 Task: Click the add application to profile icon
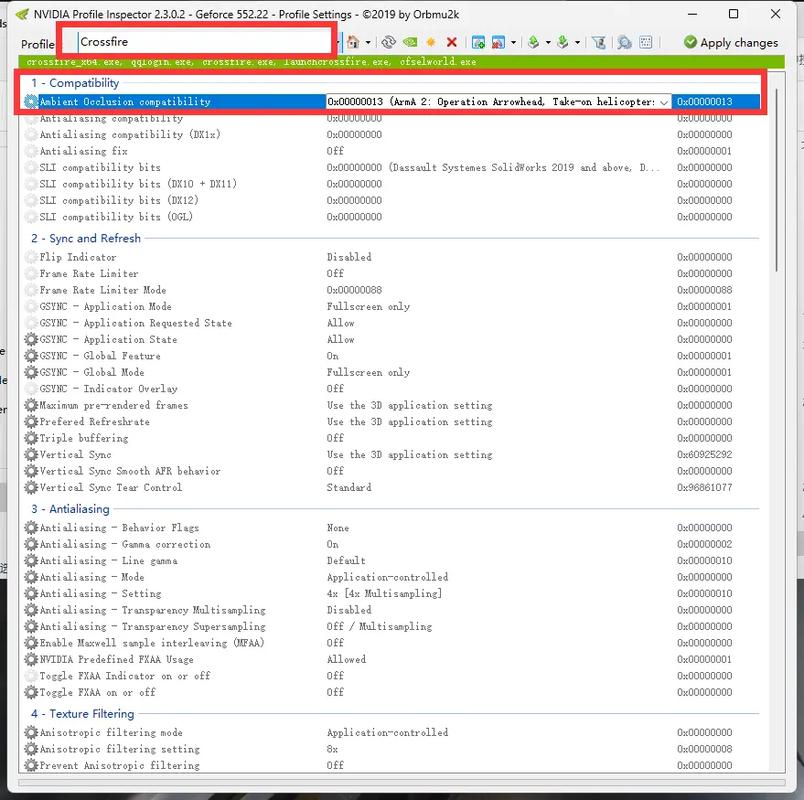[479, 42]
